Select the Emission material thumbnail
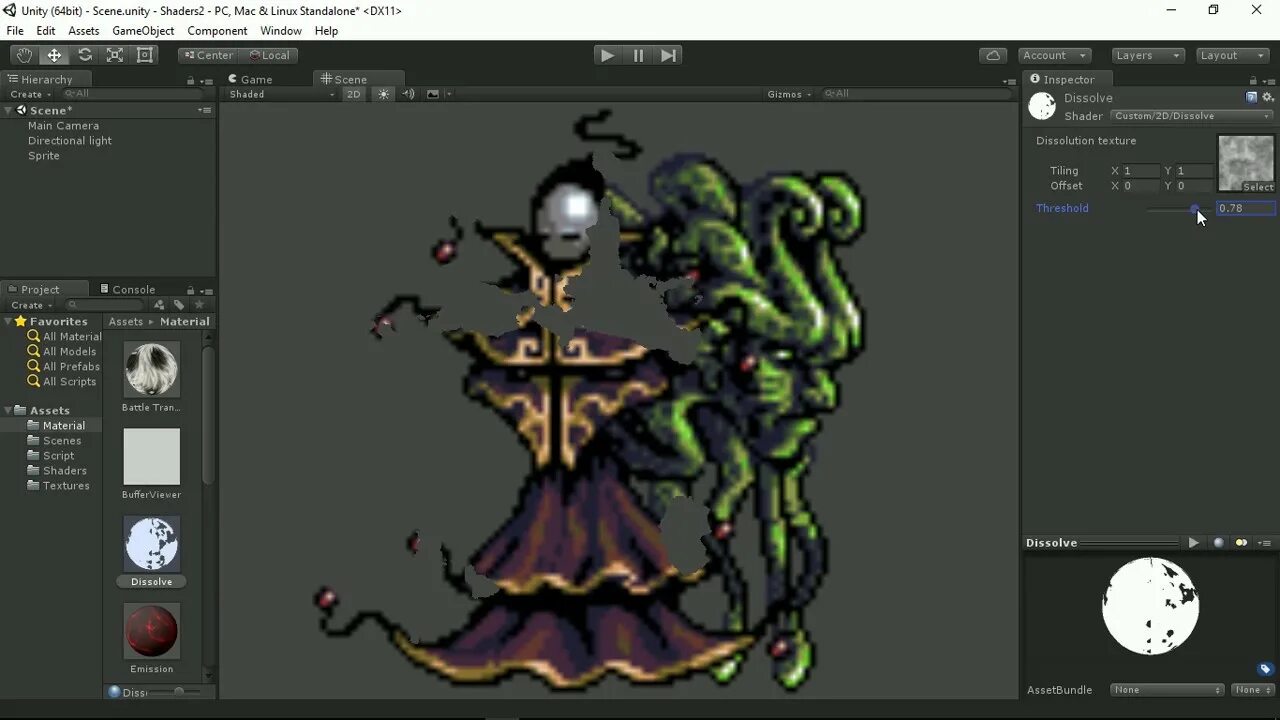Screen dimensions: 1280x720 point(152,630)
